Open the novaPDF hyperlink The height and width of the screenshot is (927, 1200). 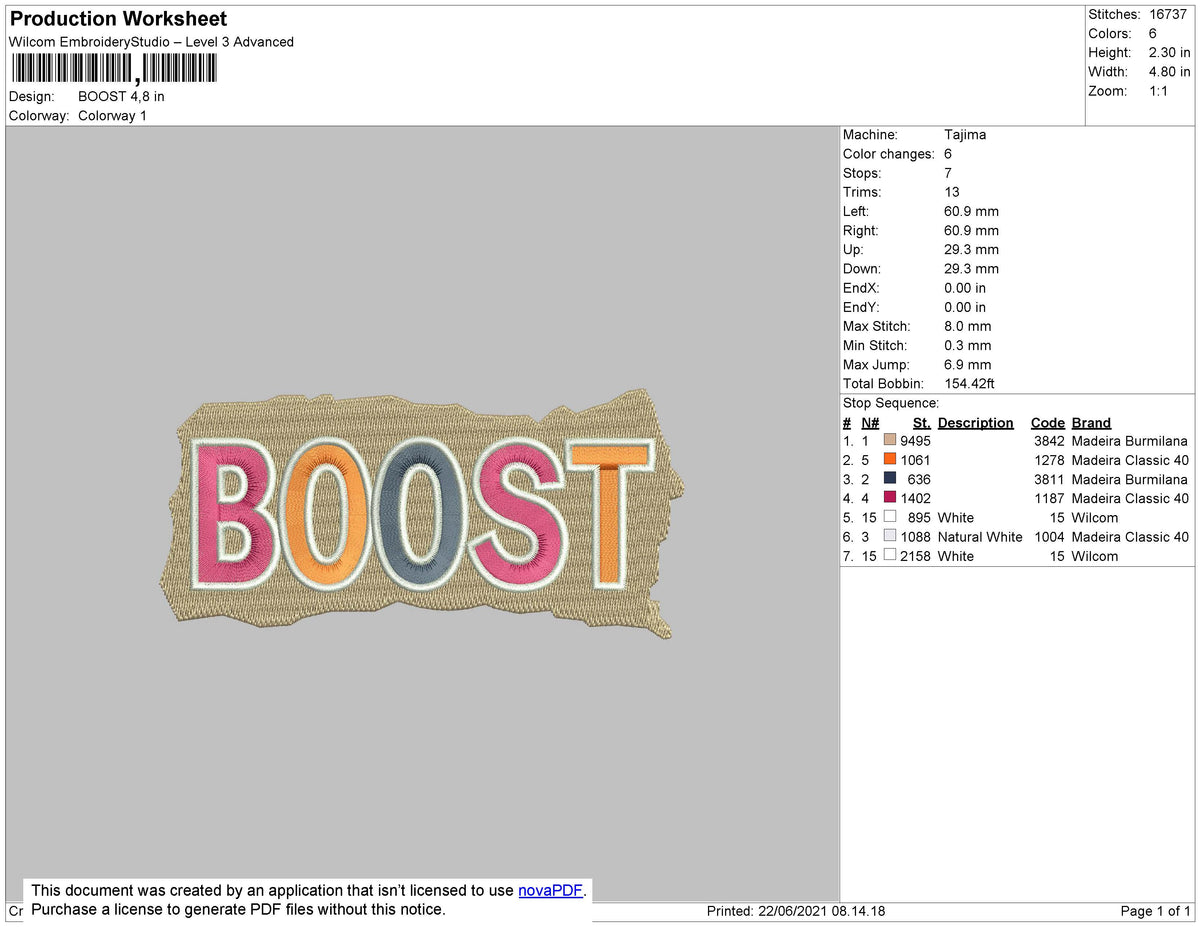549,890
